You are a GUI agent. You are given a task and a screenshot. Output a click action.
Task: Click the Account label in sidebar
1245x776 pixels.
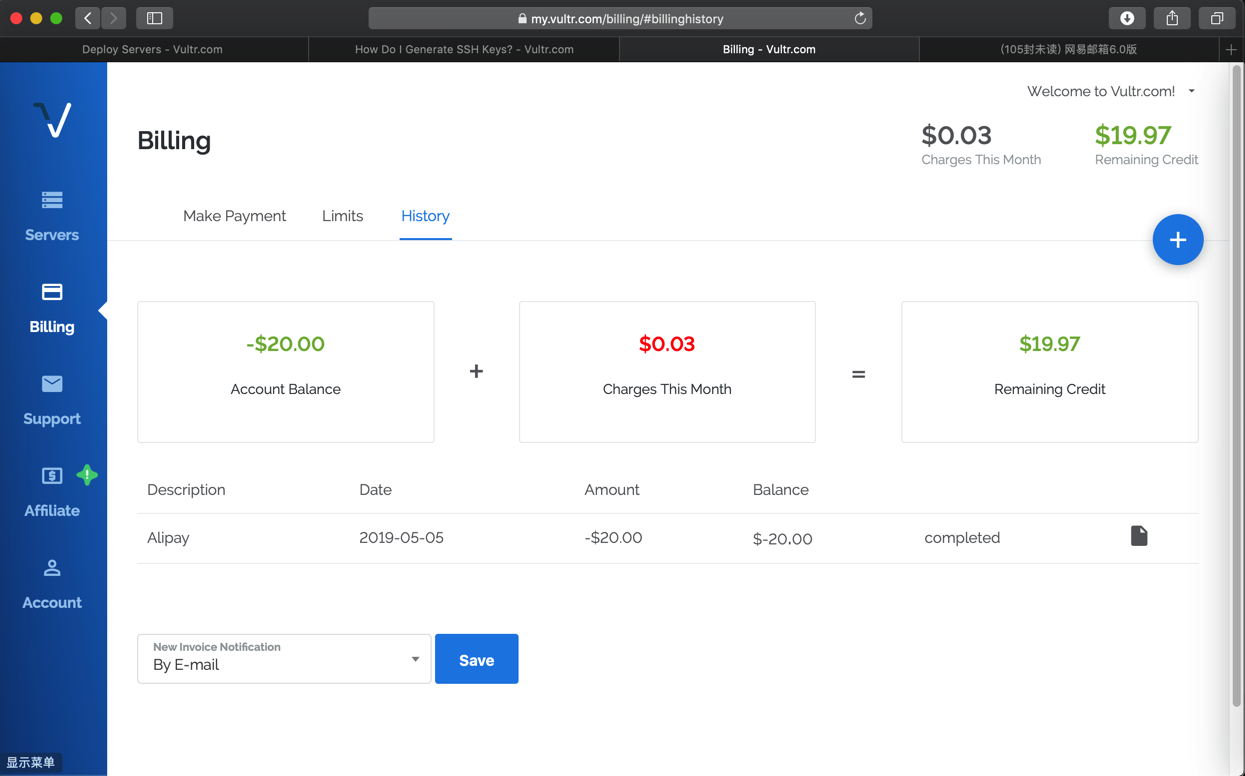(52, 603)
